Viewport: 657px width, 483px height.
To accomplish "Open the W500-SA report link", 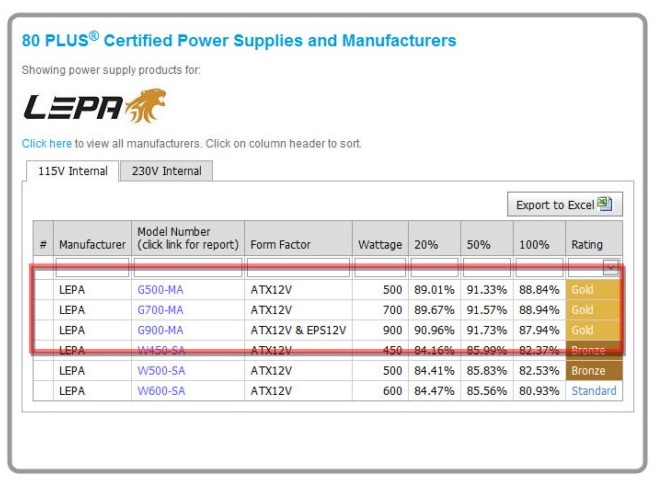I will 161,370.
